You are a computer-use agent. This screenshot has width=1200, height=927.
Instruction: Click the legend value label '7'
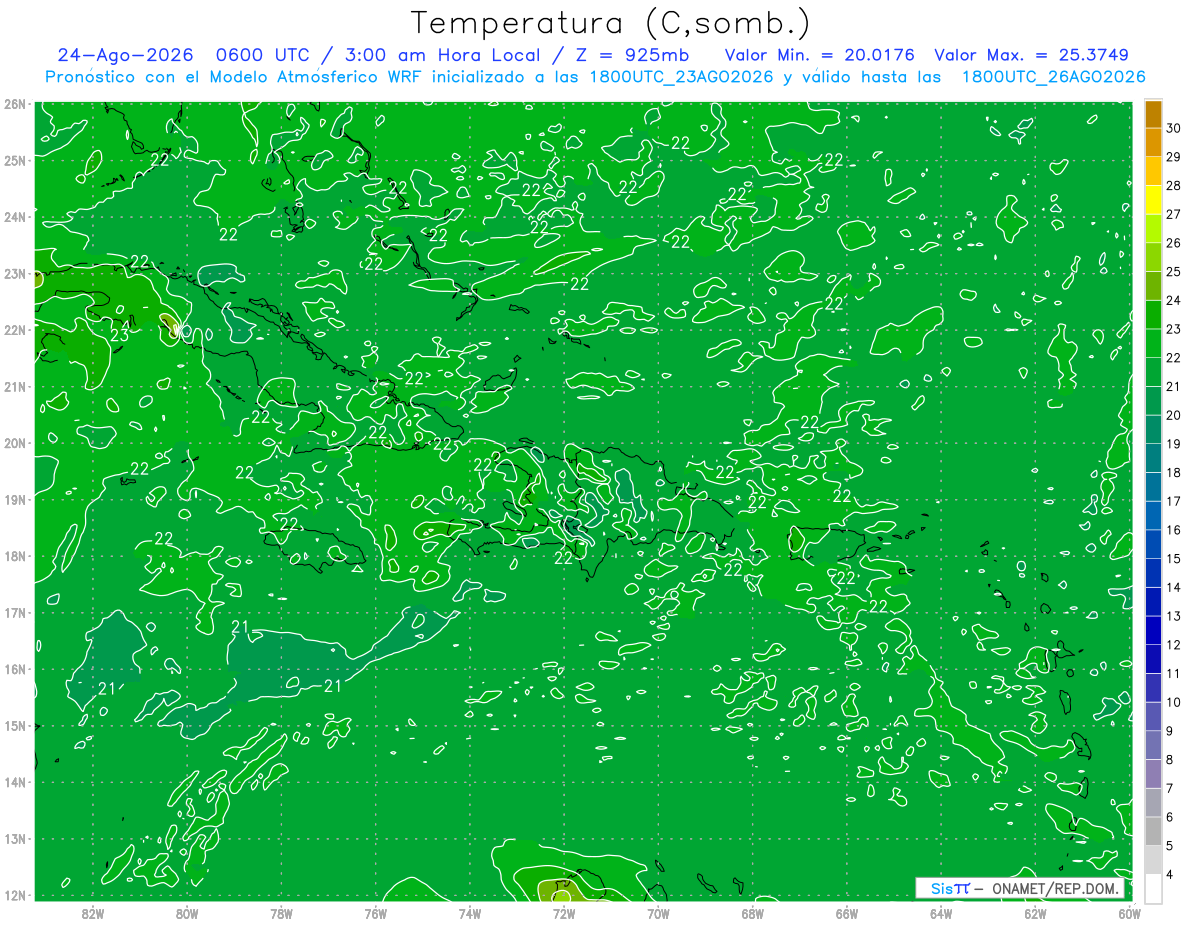[1170, 789]
